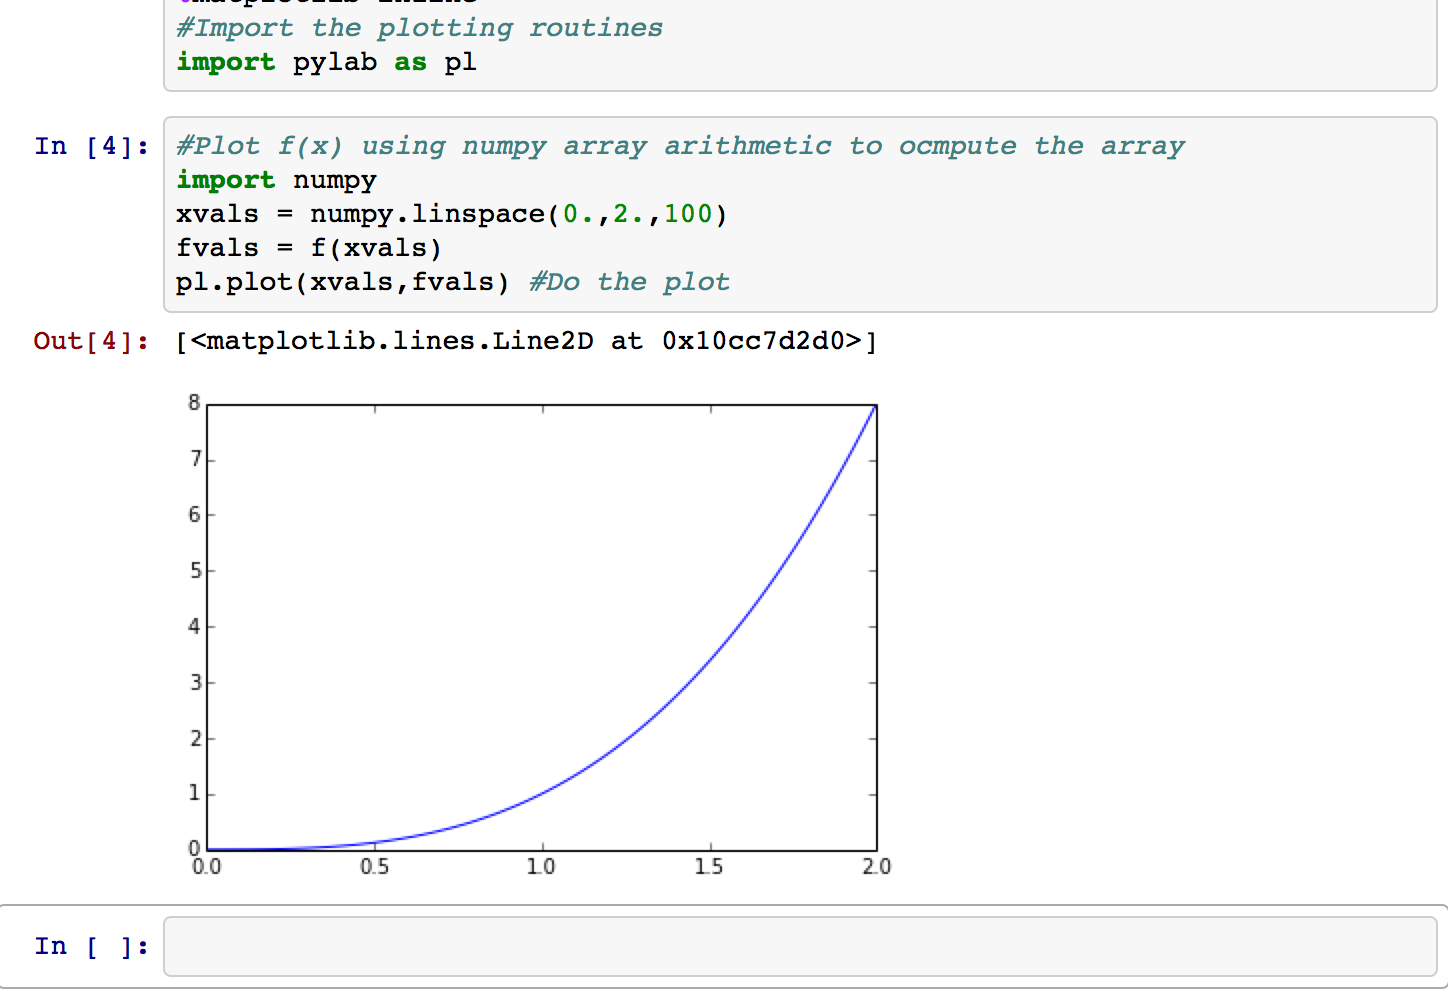Select the Out[4] prompt label

pos(91,341)
